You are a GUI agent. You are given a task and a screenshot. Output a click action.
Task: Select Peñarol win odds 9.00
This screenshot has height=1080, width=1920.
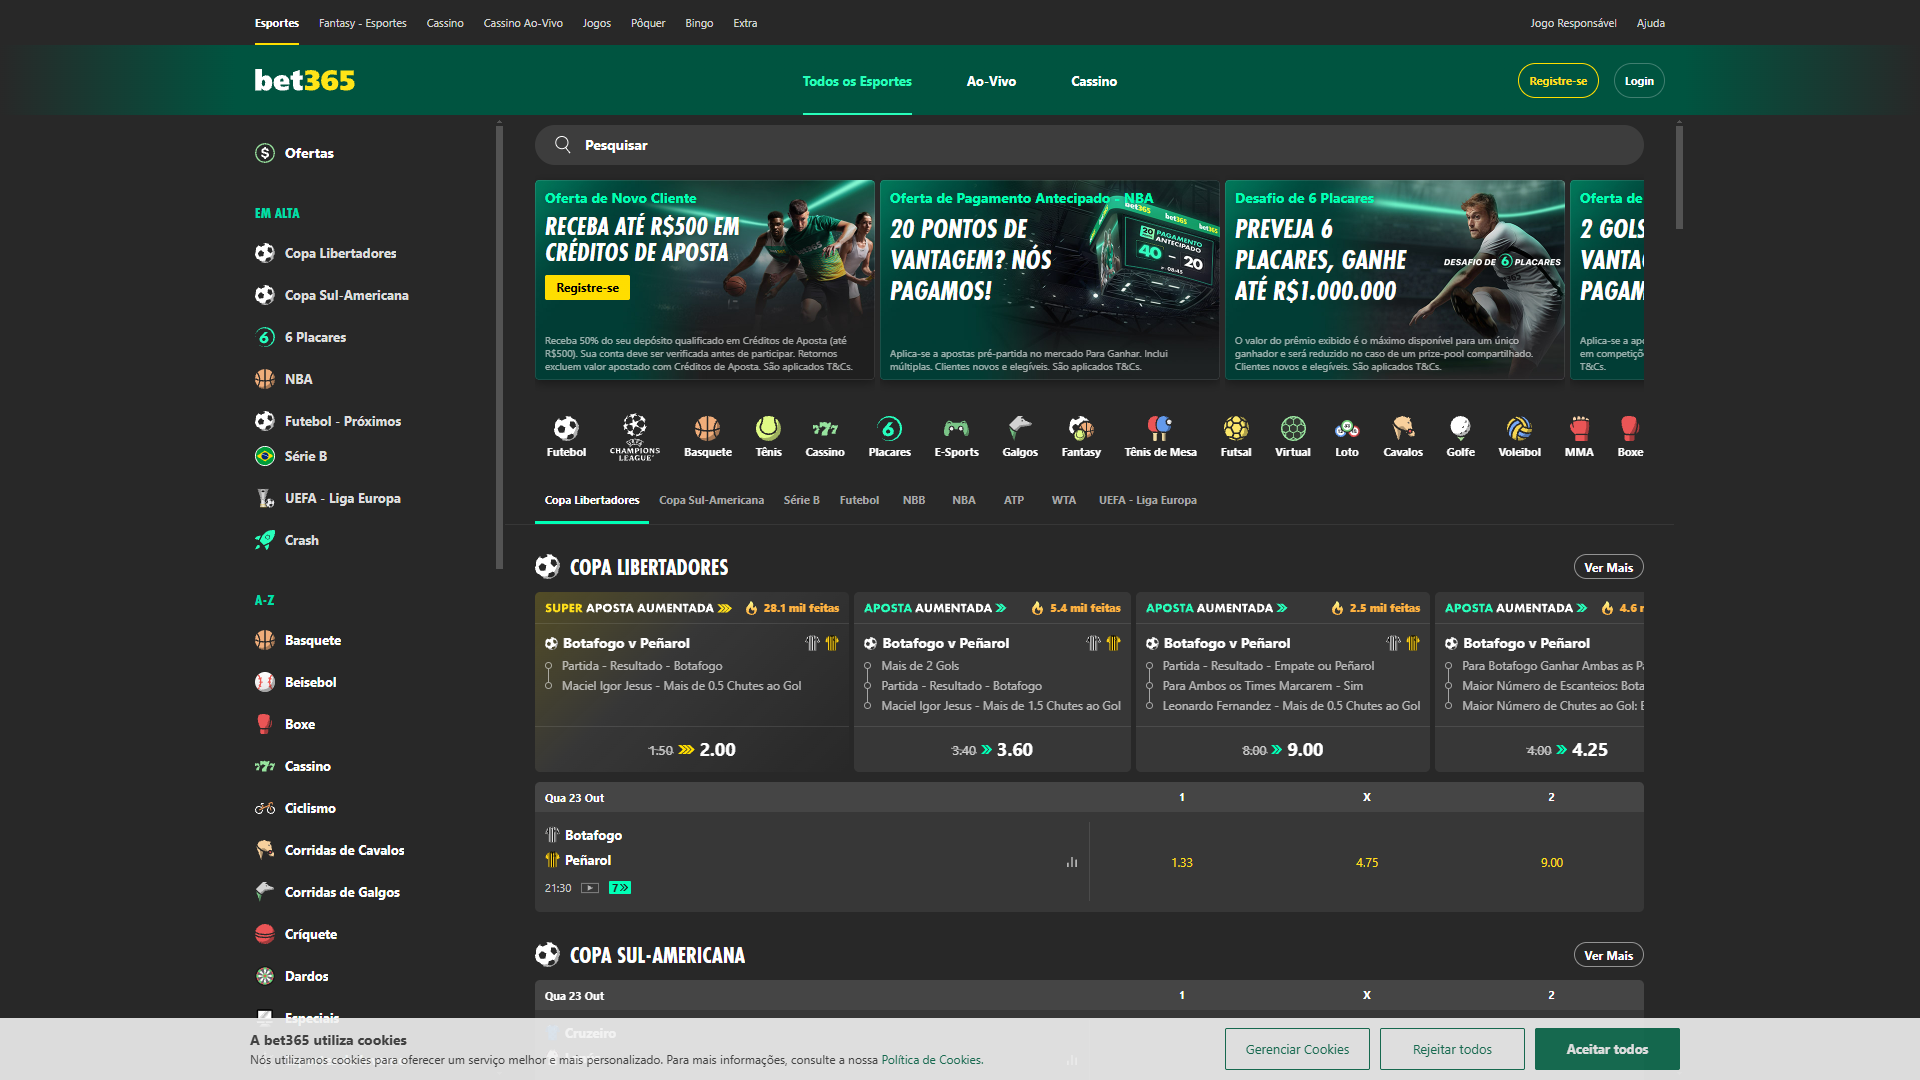(x=1551, y=862)
